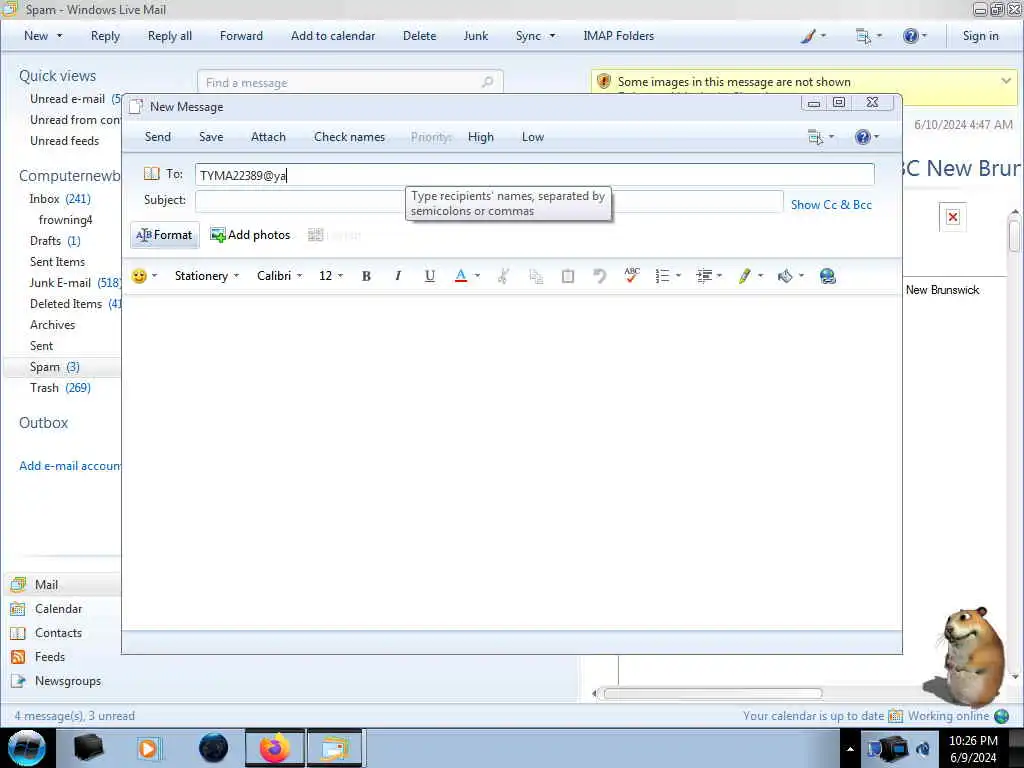Click into the Subject input field
This screenshot has width=1024, height=768.
pyautogui.click(x=489, y=201)
